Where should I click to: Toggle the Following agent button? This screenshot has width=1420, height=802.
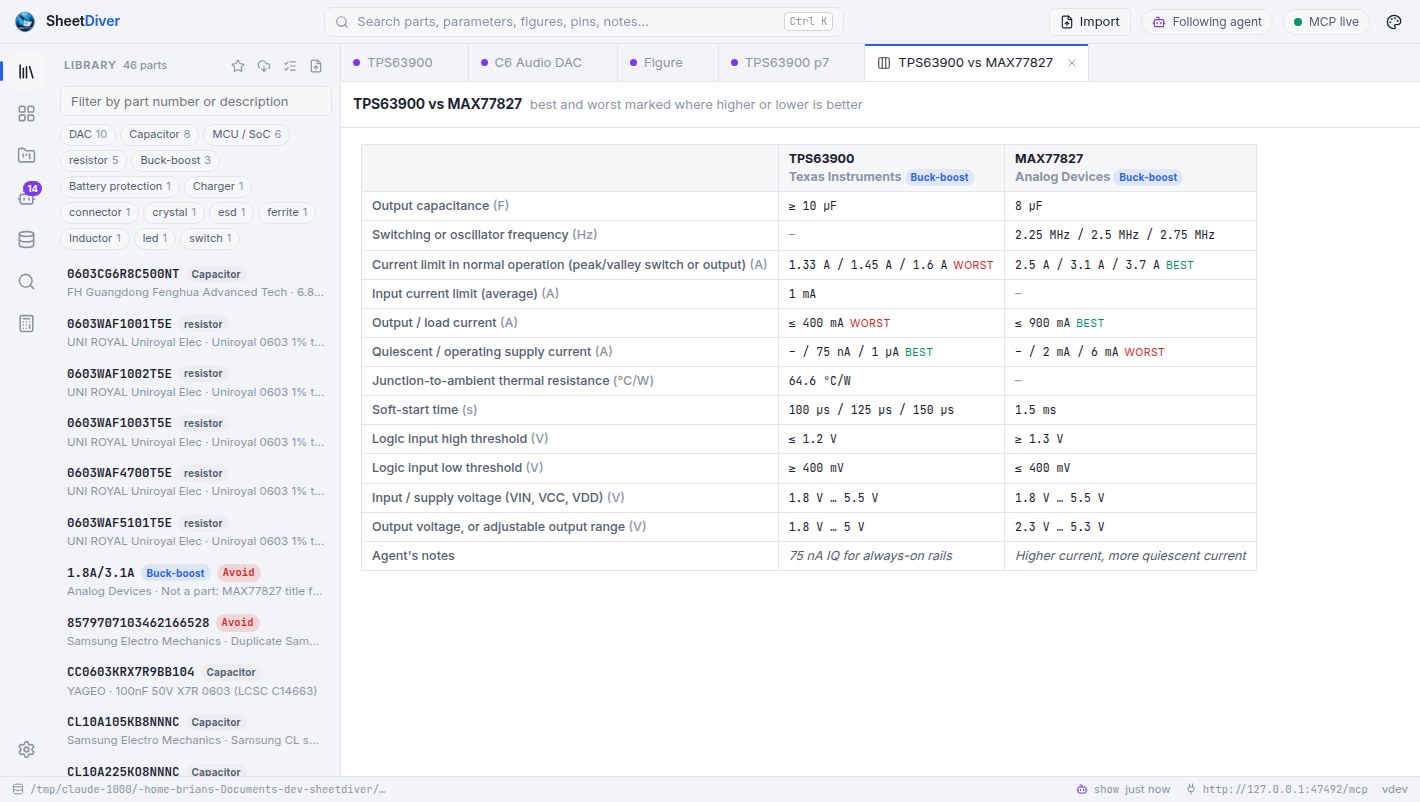click(1206, 22)
